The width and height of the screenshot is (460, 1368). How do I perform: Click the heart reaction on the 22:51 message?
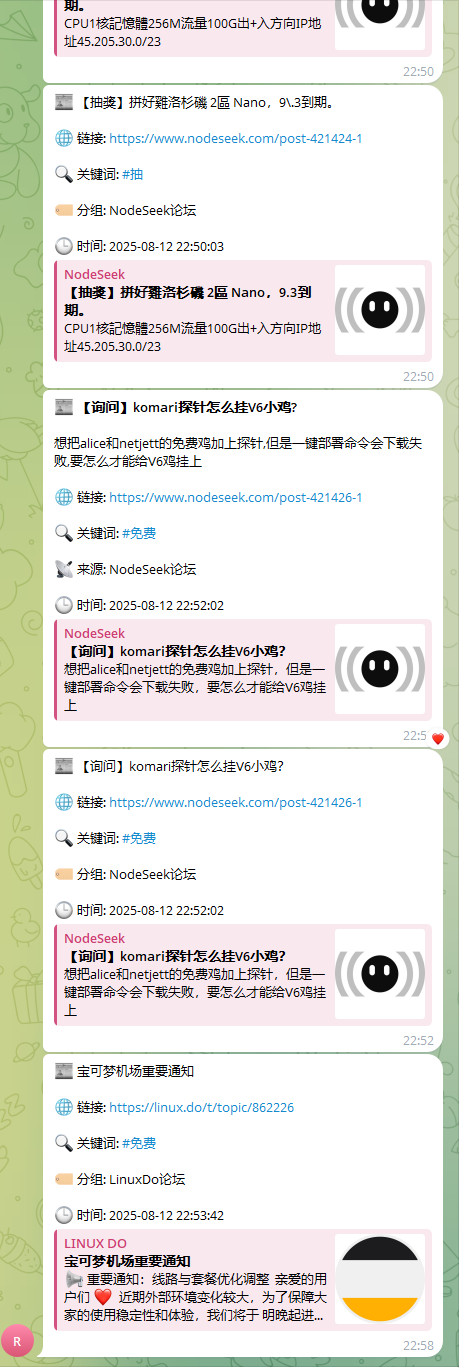tap(437, 738)
